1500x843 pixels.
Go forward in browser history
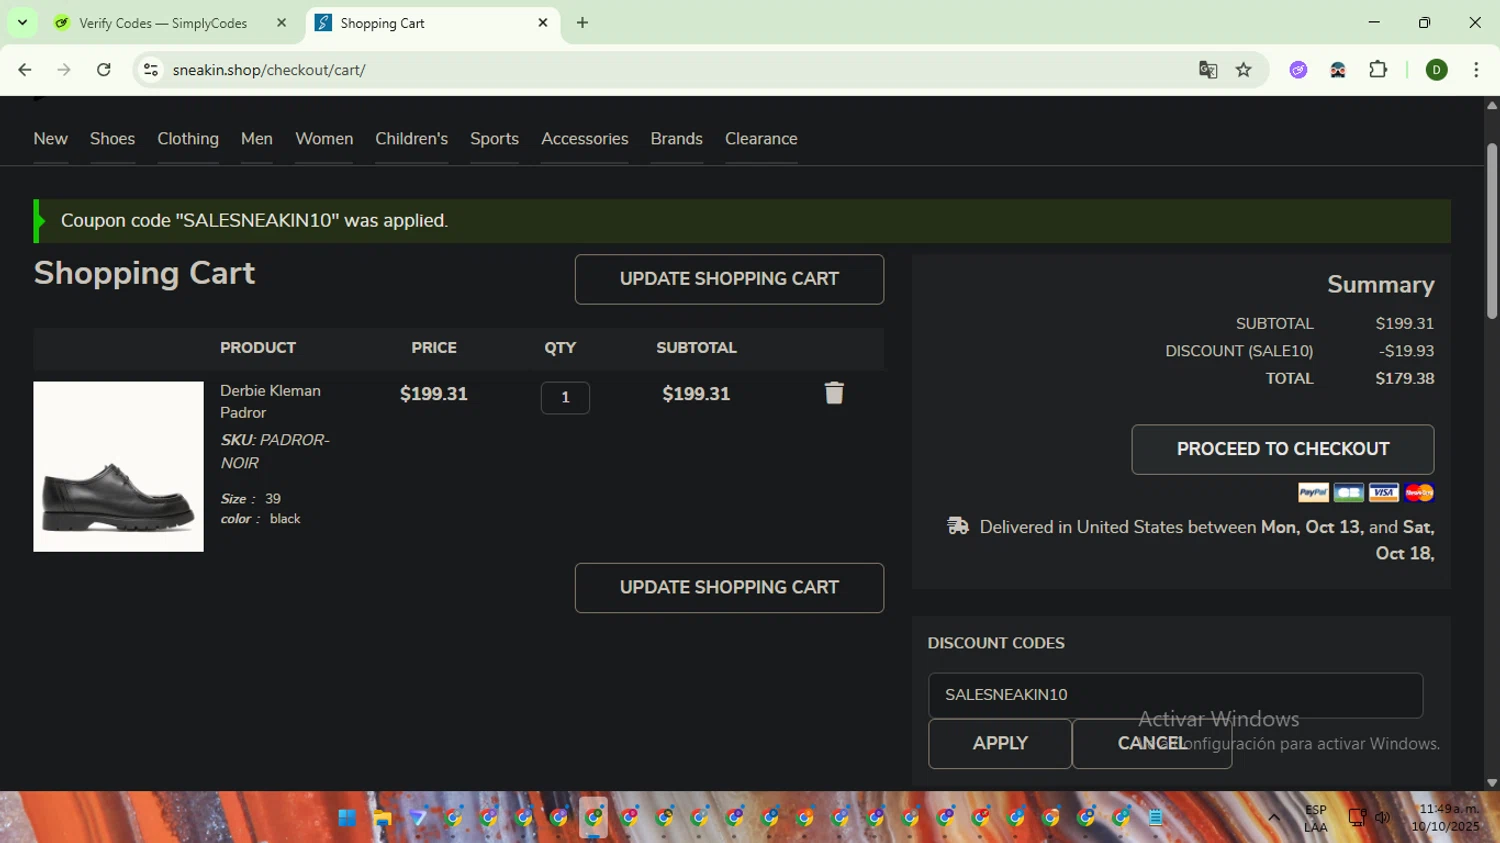coord(64,70)
